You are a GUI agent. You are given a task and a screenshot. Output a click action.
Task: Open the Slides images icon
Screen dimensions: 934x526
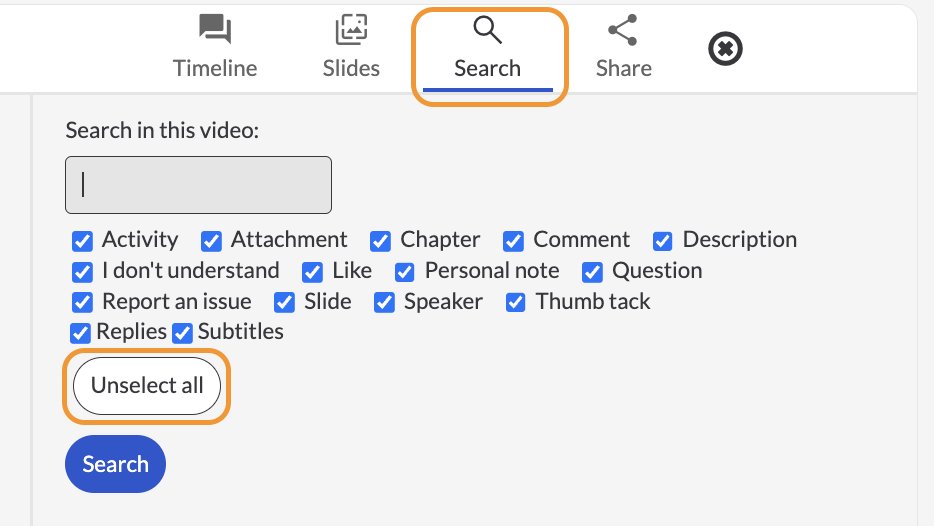coord(351,29)
